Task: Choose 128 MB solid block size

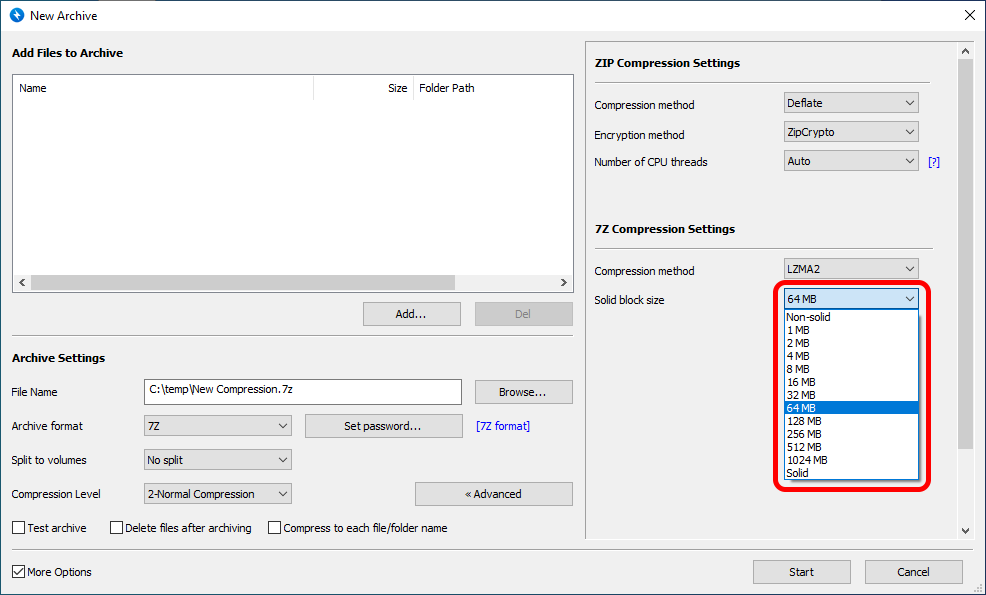Action: pyautogui.click(x=804, y=421)
